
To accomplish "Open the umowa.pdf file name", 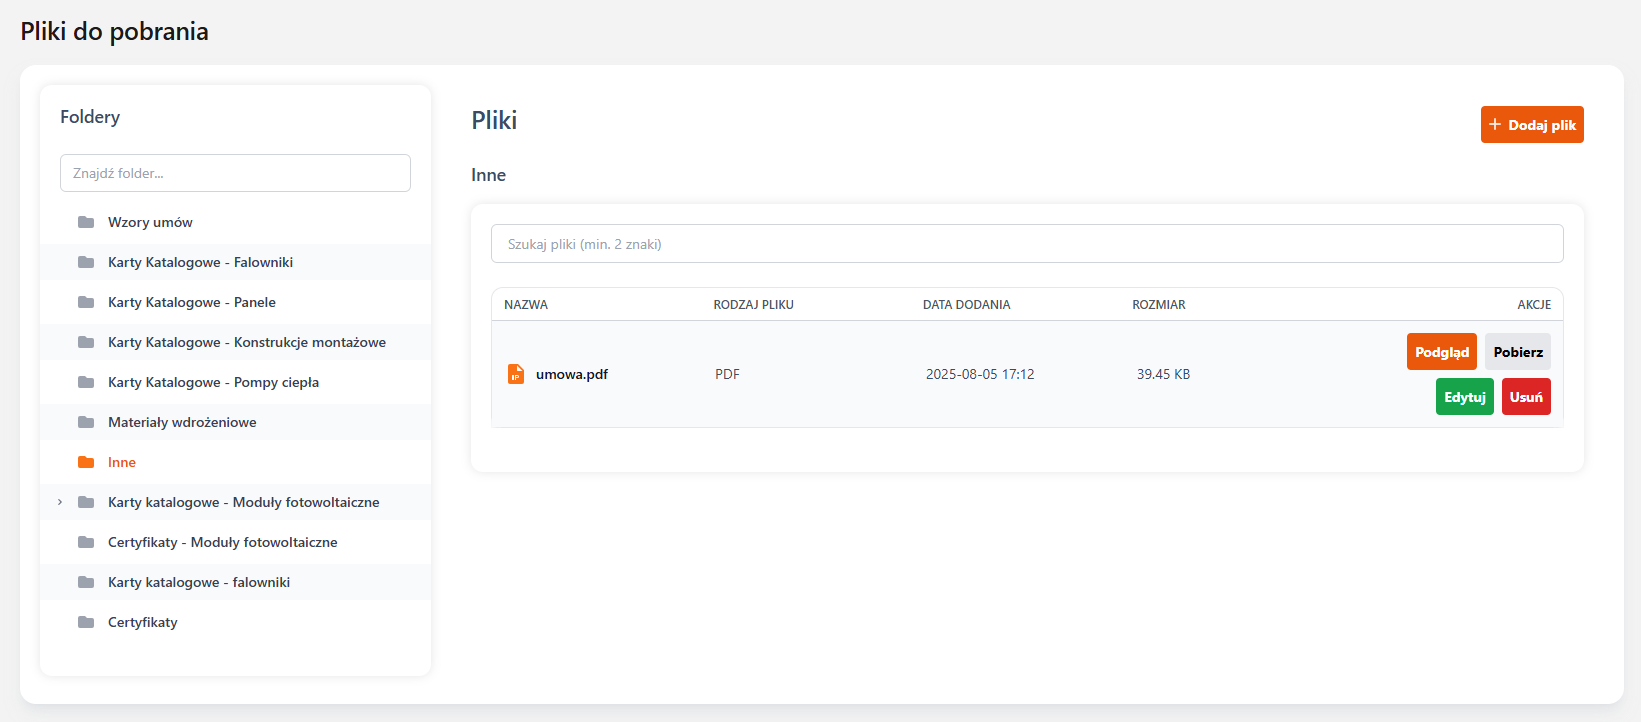I will tap(572, 374).
